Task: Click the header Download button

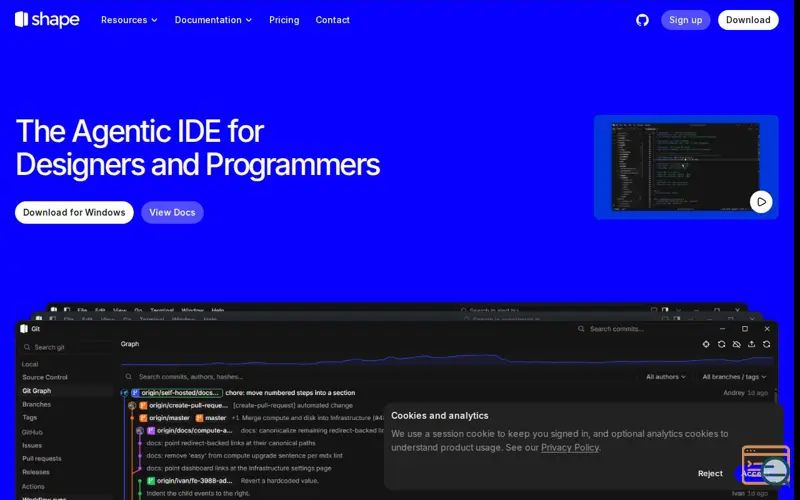Action: click(x=748, y=20)
